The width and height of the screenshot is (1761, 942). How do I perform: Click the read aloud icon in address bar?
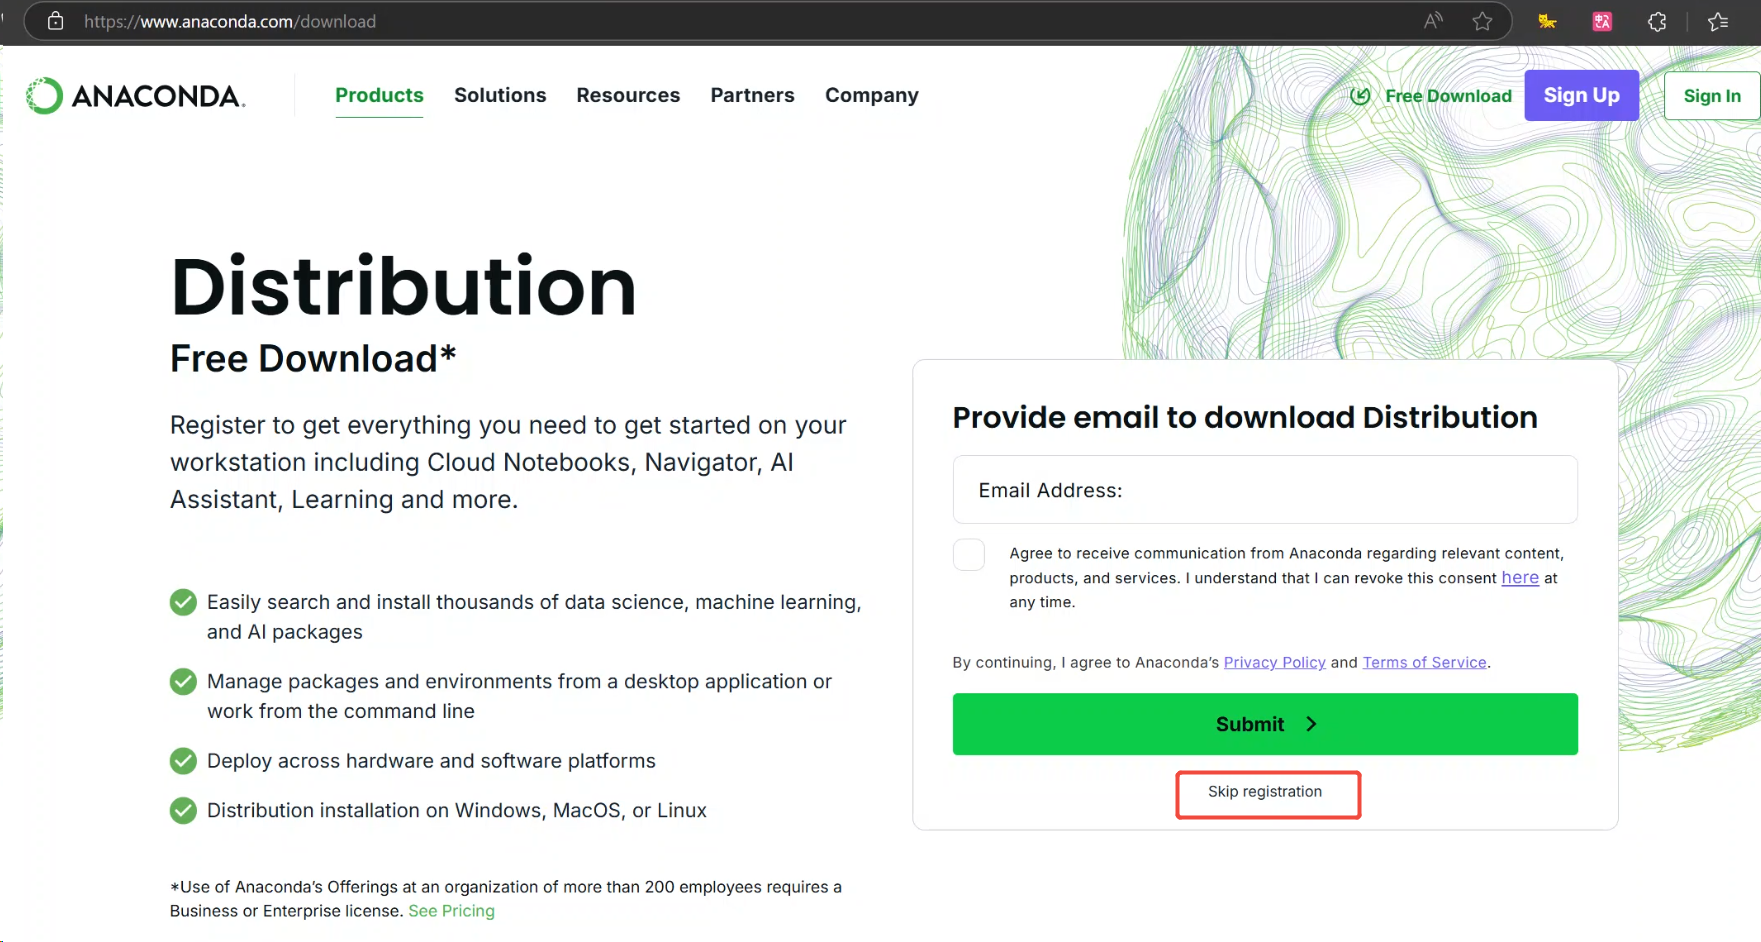[1433, 21]
